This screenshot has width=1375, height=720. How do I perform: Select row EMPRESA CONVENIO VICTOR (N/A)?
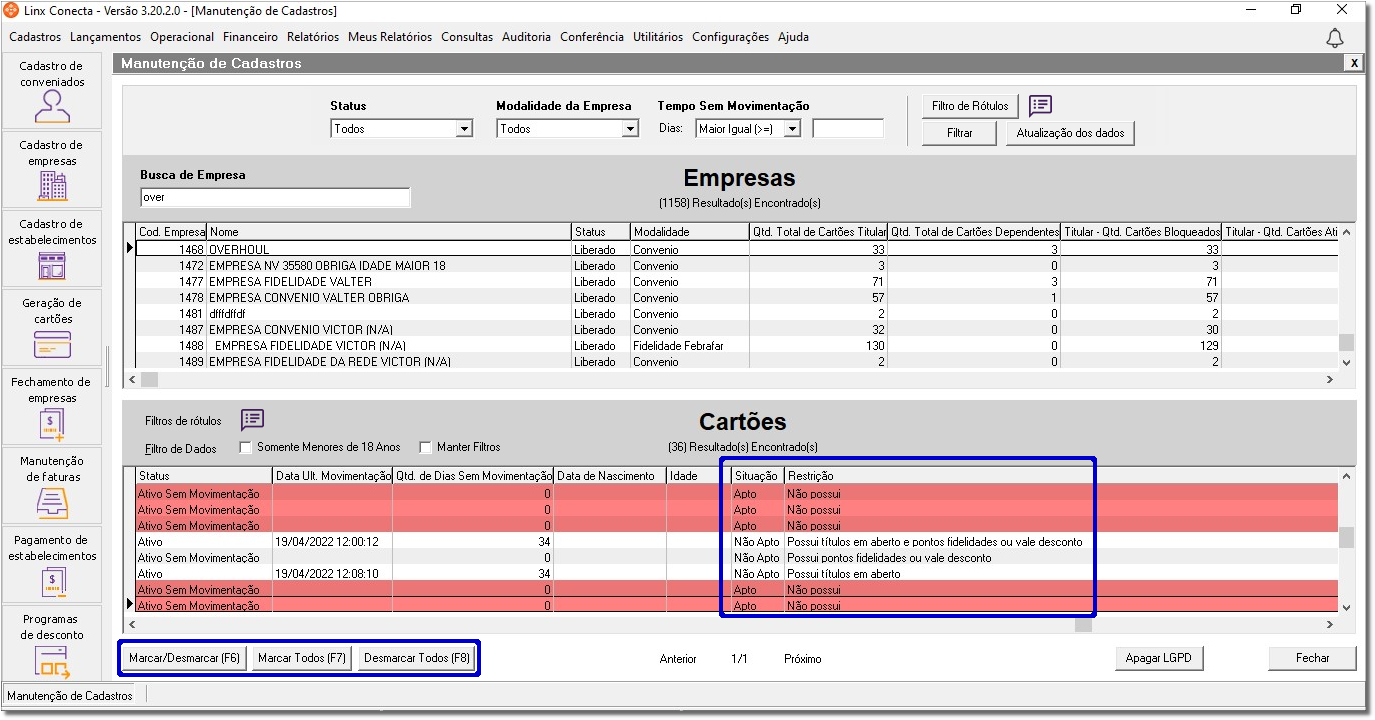coord(737,330)
